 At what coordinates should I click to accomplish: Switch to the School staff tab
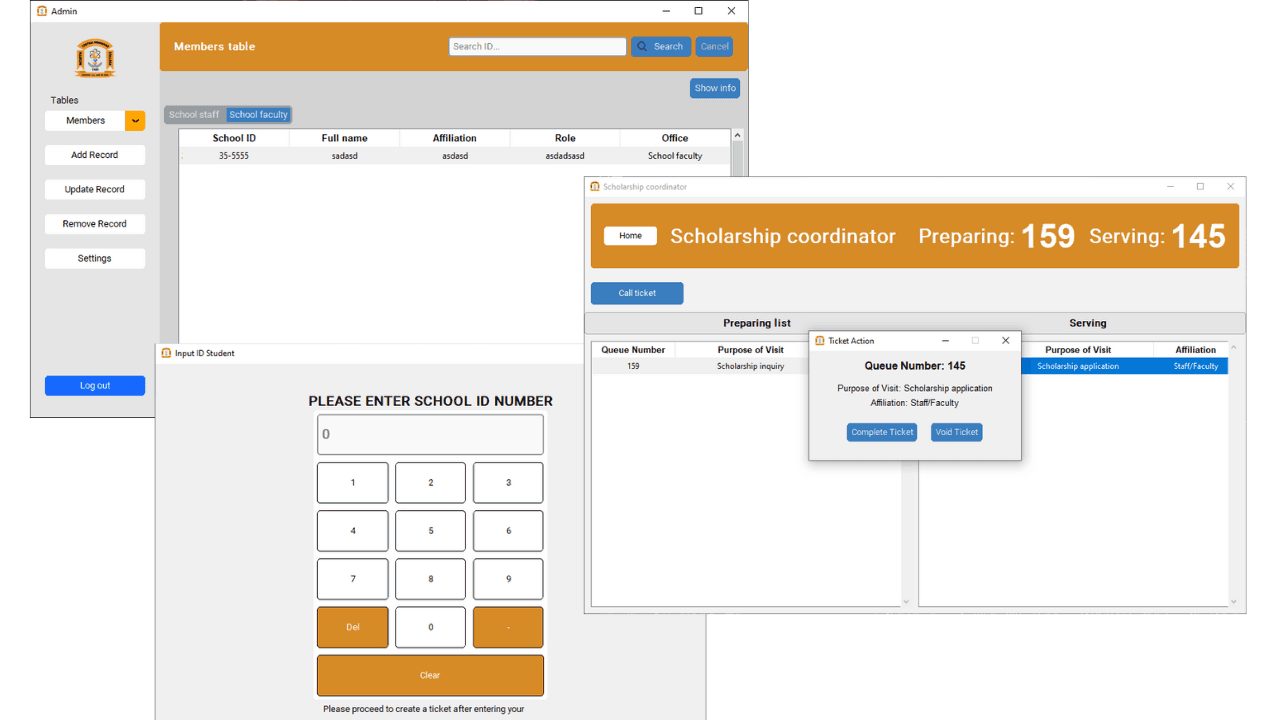click(x=193, y=114)
